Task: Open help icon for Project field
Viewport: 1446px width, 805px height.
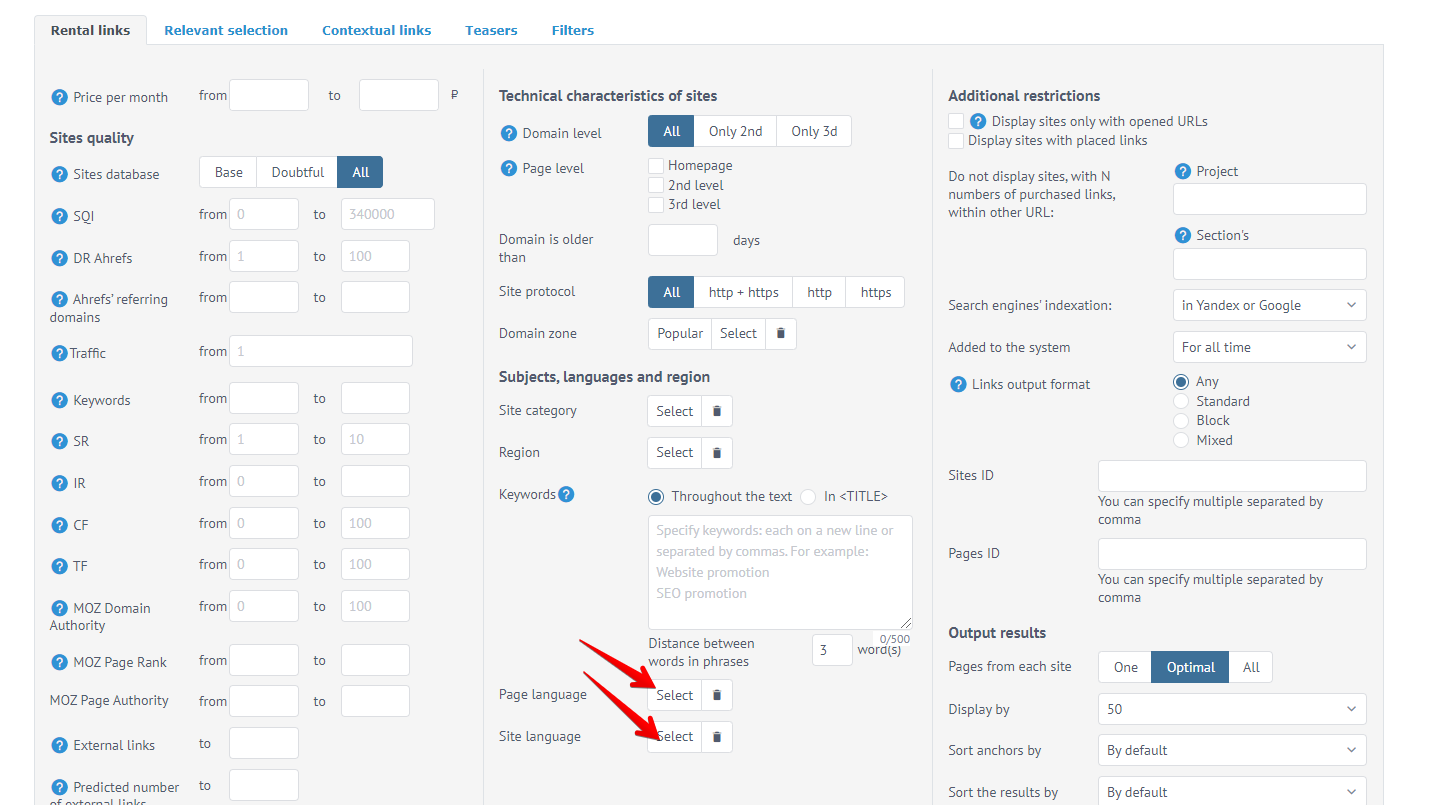Action: click(1183, 171)
